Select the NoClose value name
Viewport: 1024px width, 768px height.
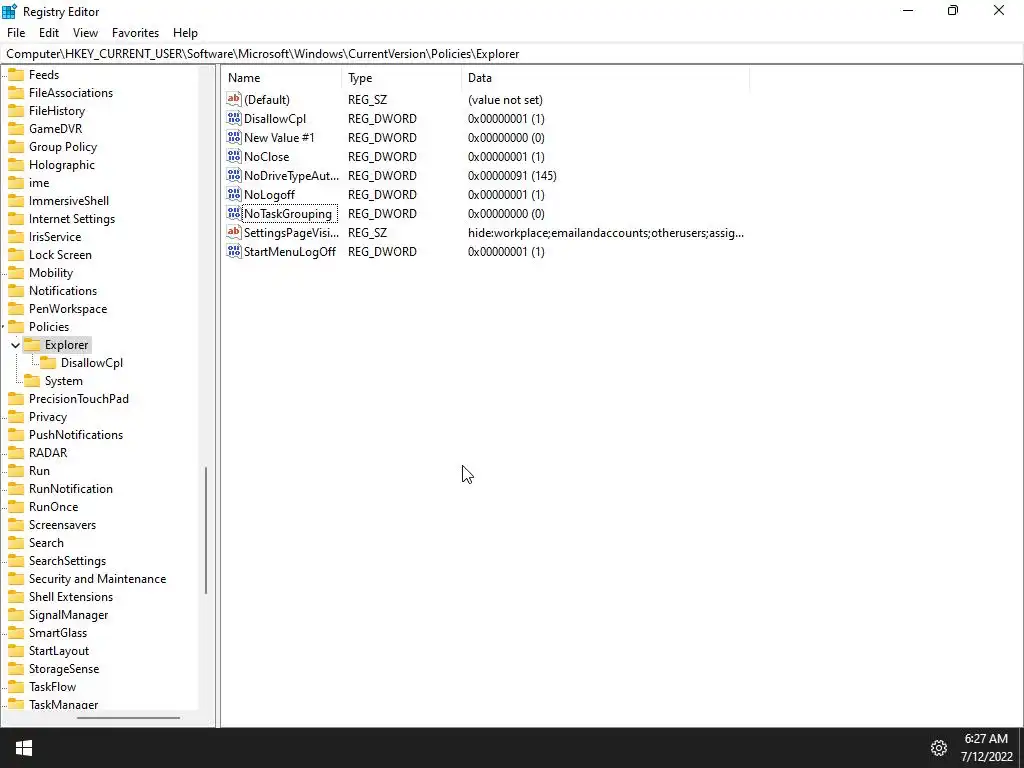[266, 157]
